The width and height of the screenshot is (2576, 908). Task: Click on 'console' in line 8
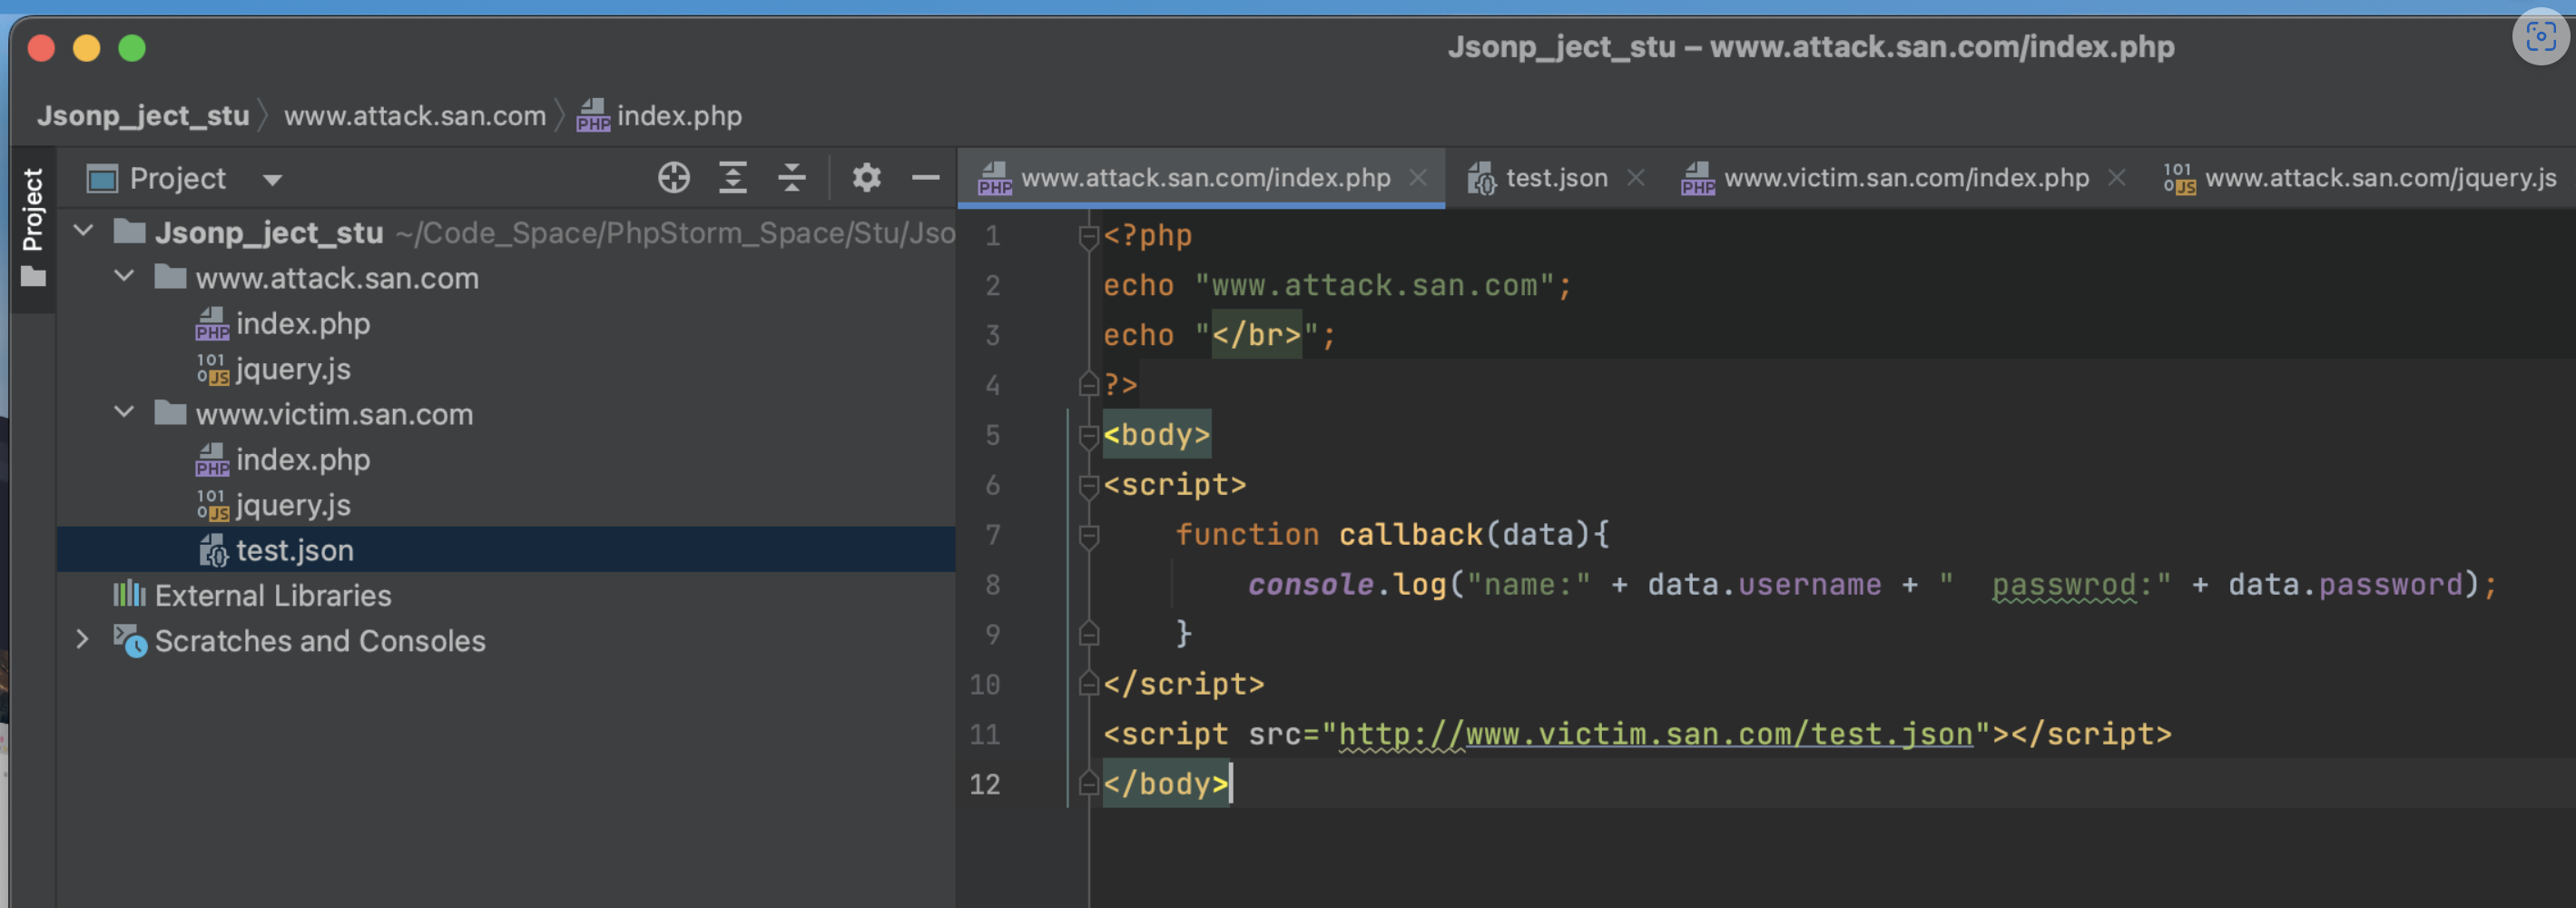[1310, 585]
